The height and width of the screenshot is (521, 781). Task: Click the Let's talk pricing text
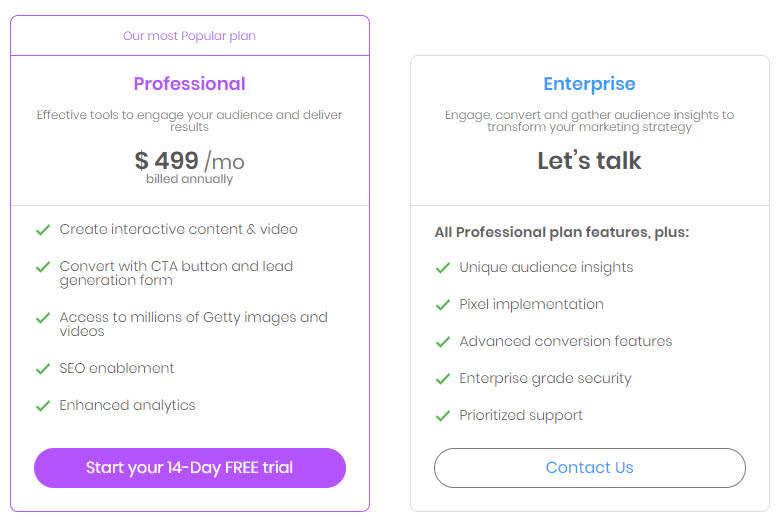tap(590, 160)
